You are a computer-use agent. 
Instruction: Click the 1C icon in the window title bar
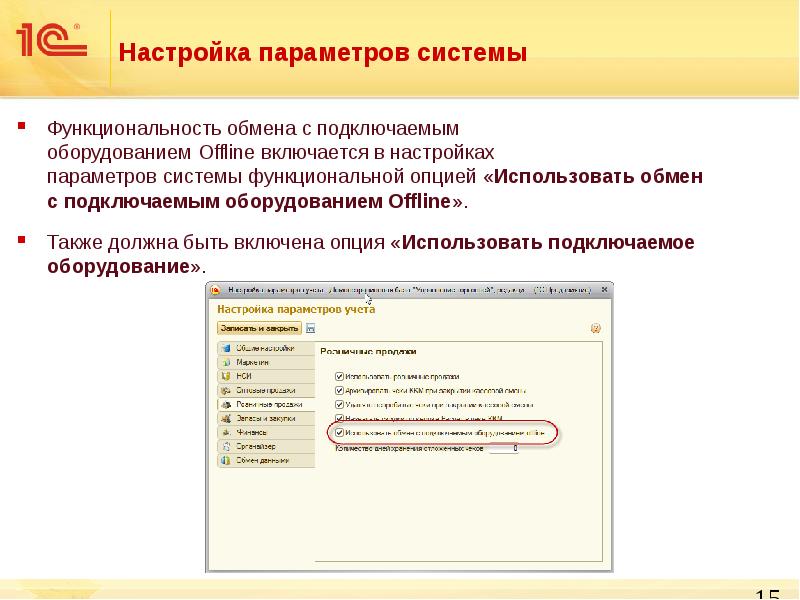217,290
